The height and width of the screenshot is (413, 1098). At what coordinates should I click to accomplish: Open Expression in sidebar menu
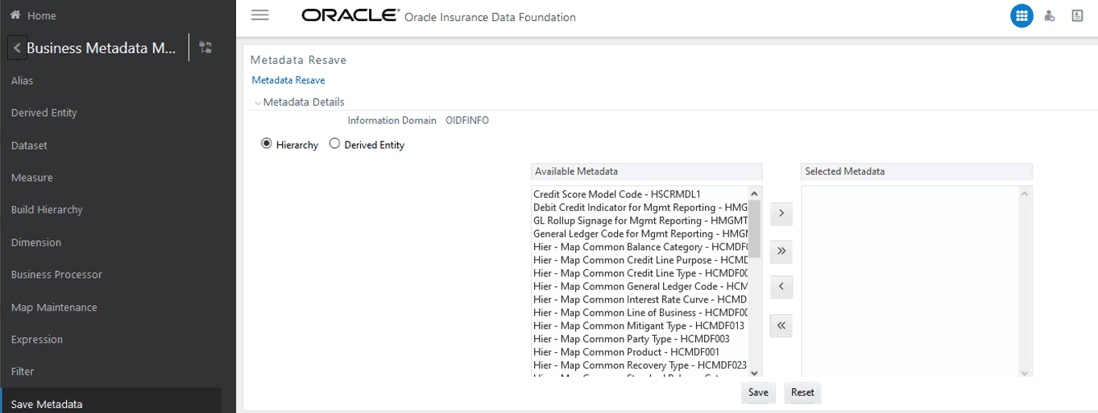37,340
